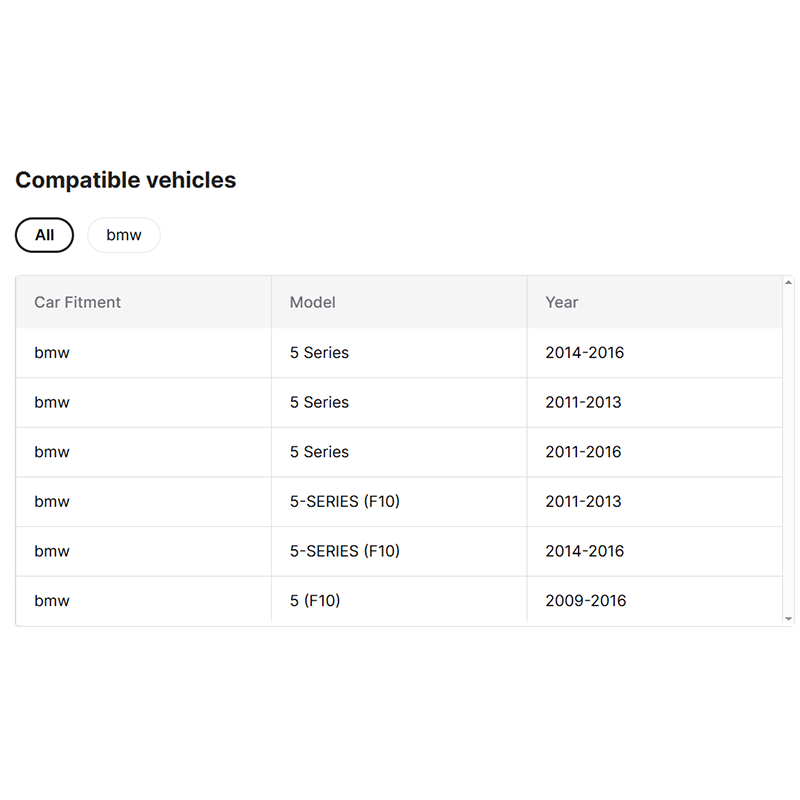Click the scroll up arrow in table
This screenshot has height=800, width=800.
coord(788,283)
